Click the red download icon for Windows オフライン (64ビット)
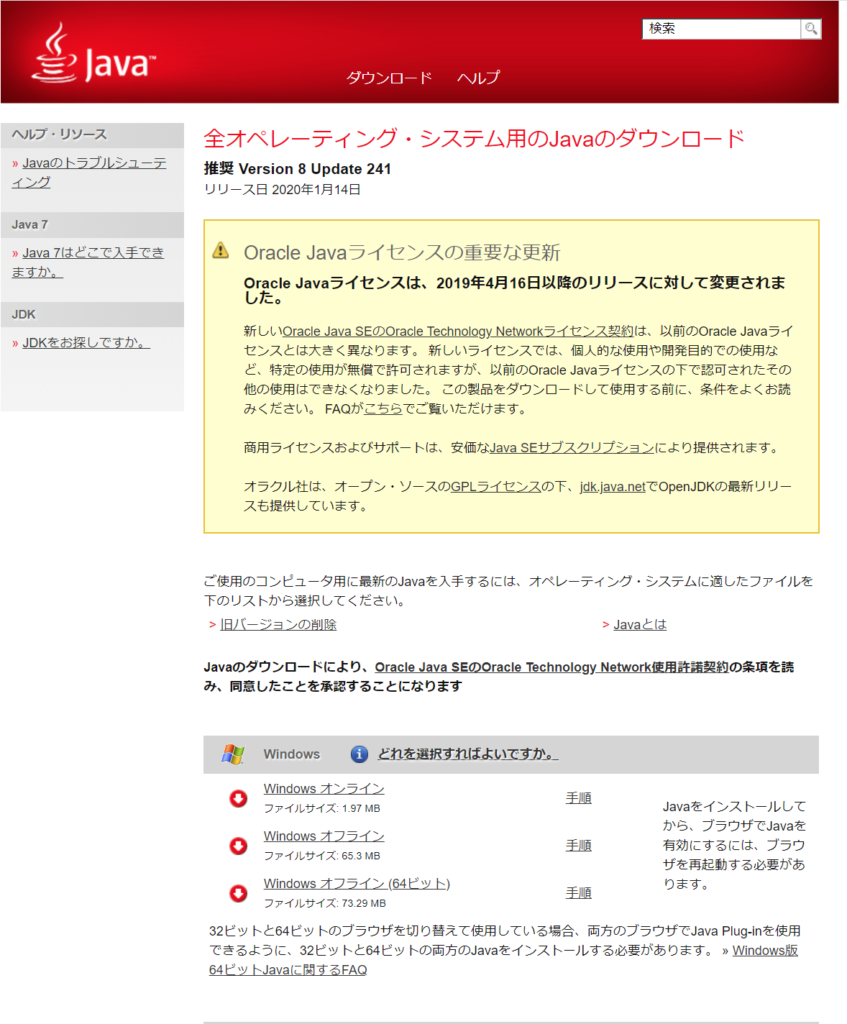The height and width of the screenshot is (1024, 847). coord(237,892)
